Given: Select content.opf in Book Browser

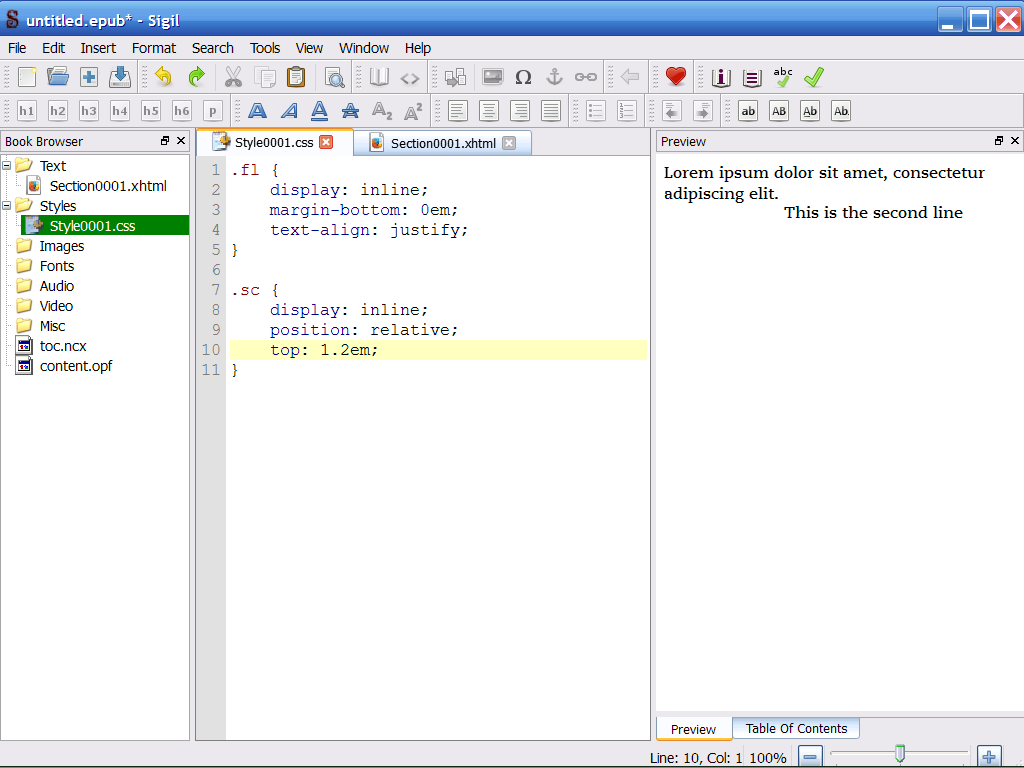Looking at the screenshot, I should [75, 366].
